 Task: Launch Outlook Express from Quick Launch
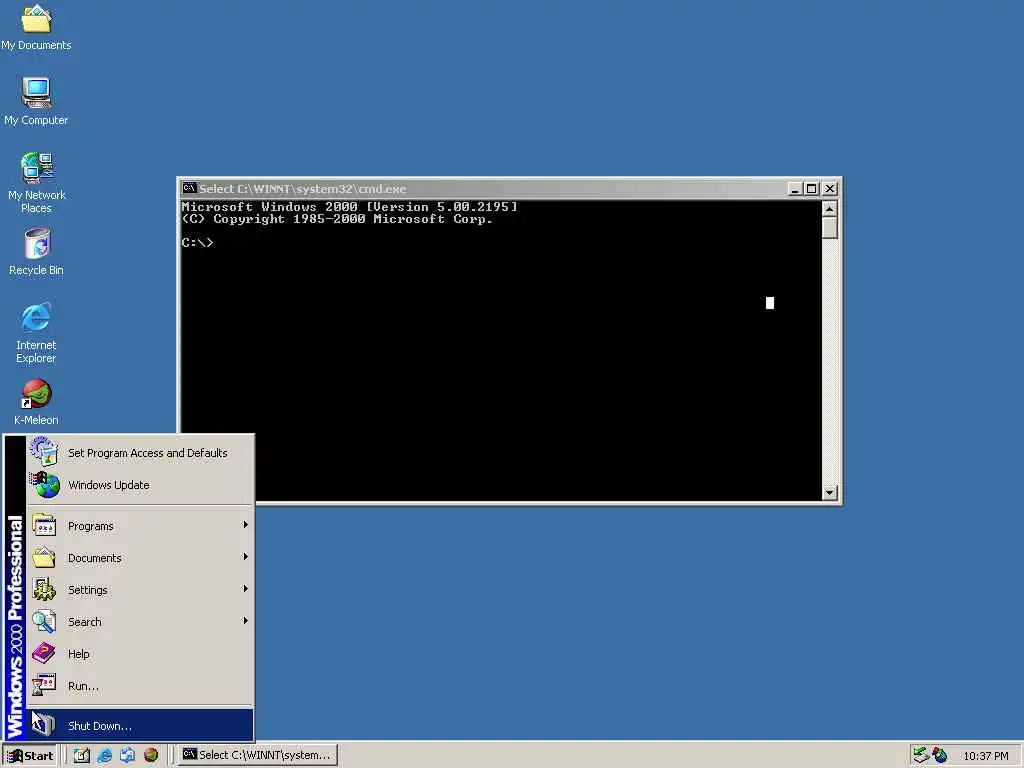(127, 755)
